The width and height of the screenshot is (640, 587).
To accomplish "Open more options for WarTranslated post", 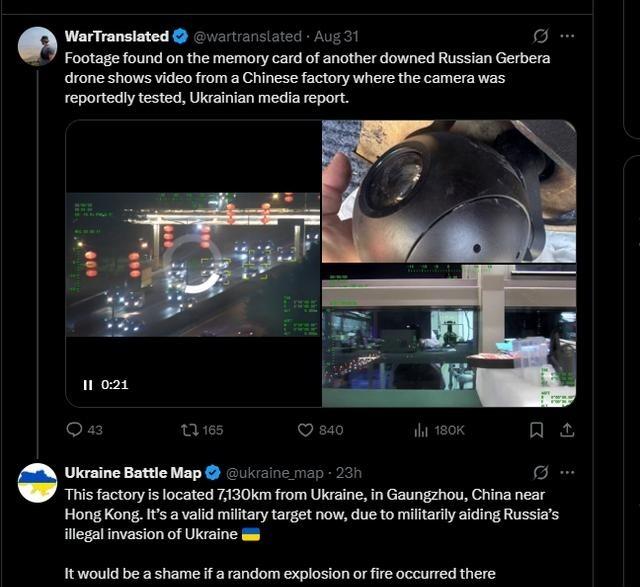I will 567,36.
